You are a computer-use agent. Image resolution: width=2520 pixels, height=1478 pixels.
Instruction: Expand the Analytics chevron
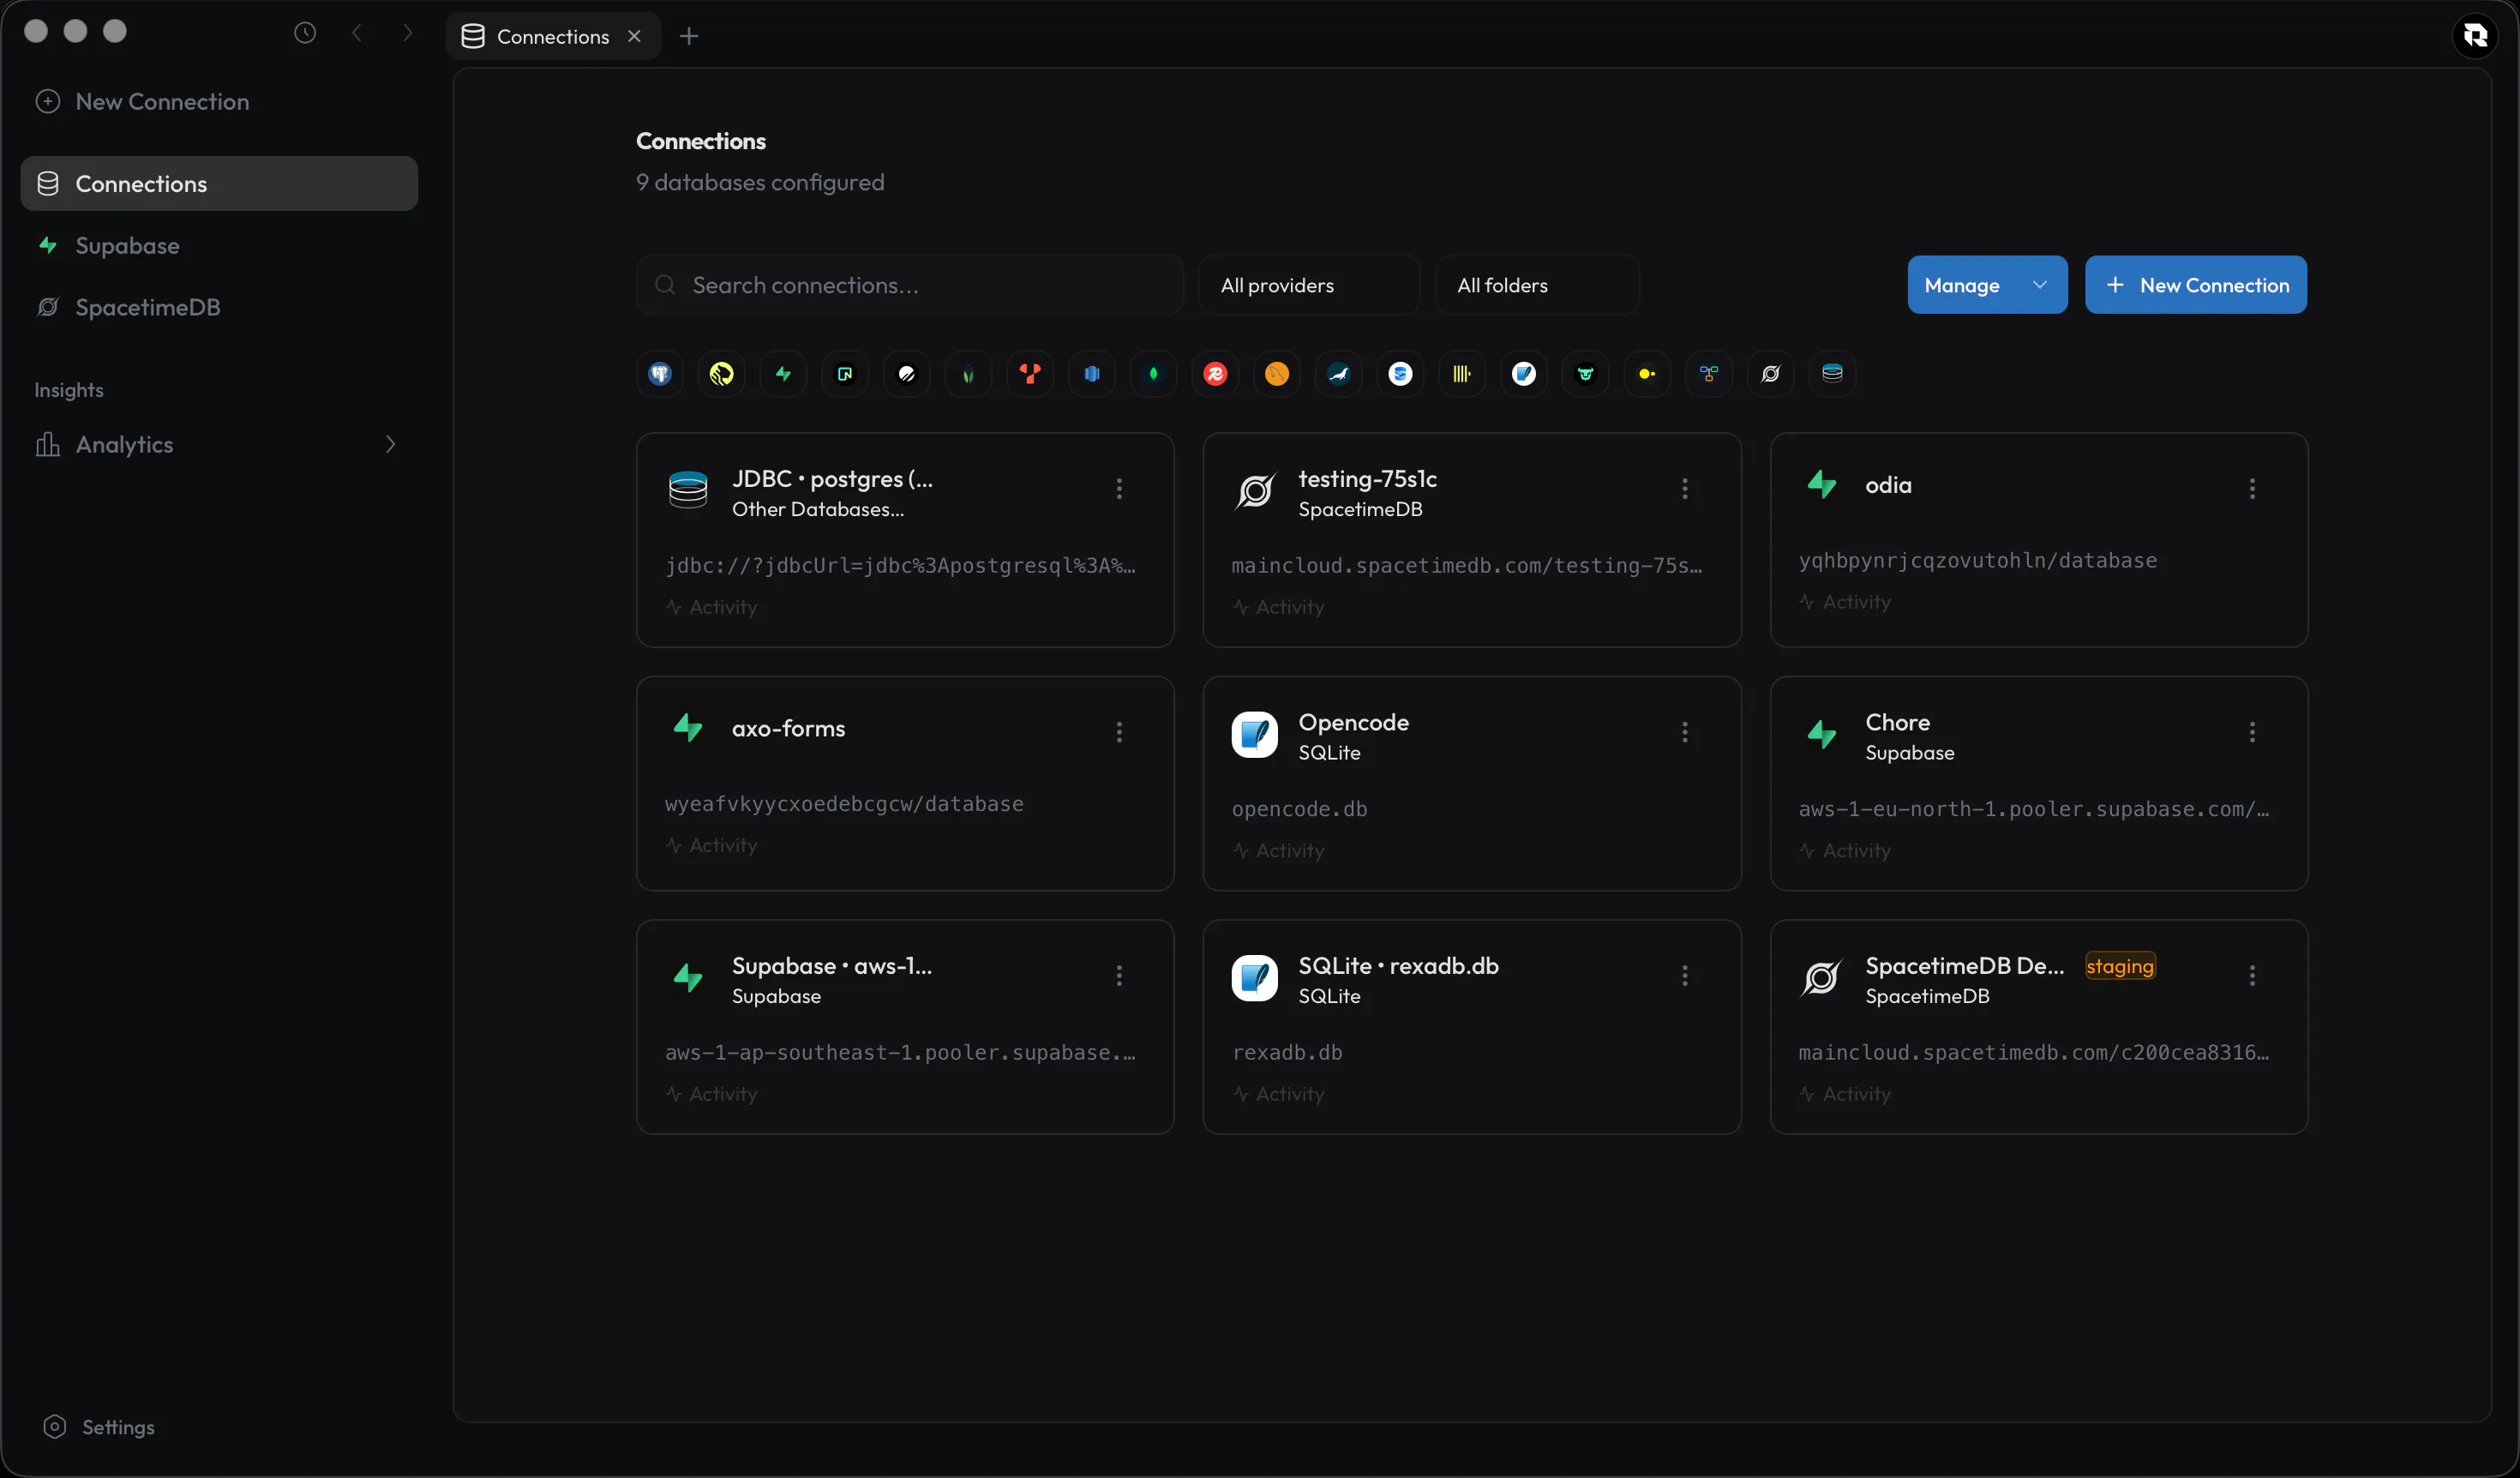click(390, 444)
